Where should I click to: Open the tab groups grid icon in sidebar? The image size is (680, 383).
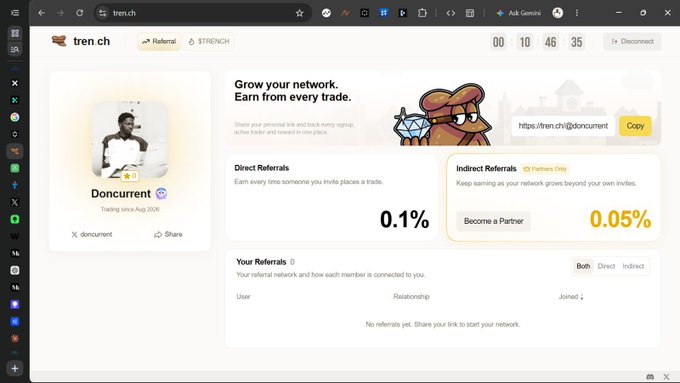click(15, 33)
